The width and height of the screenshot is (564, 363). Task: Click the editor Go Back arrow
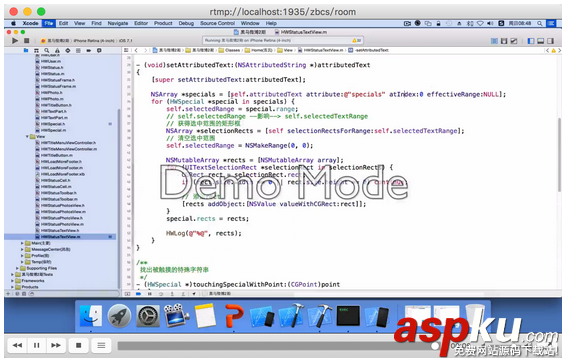136,50
